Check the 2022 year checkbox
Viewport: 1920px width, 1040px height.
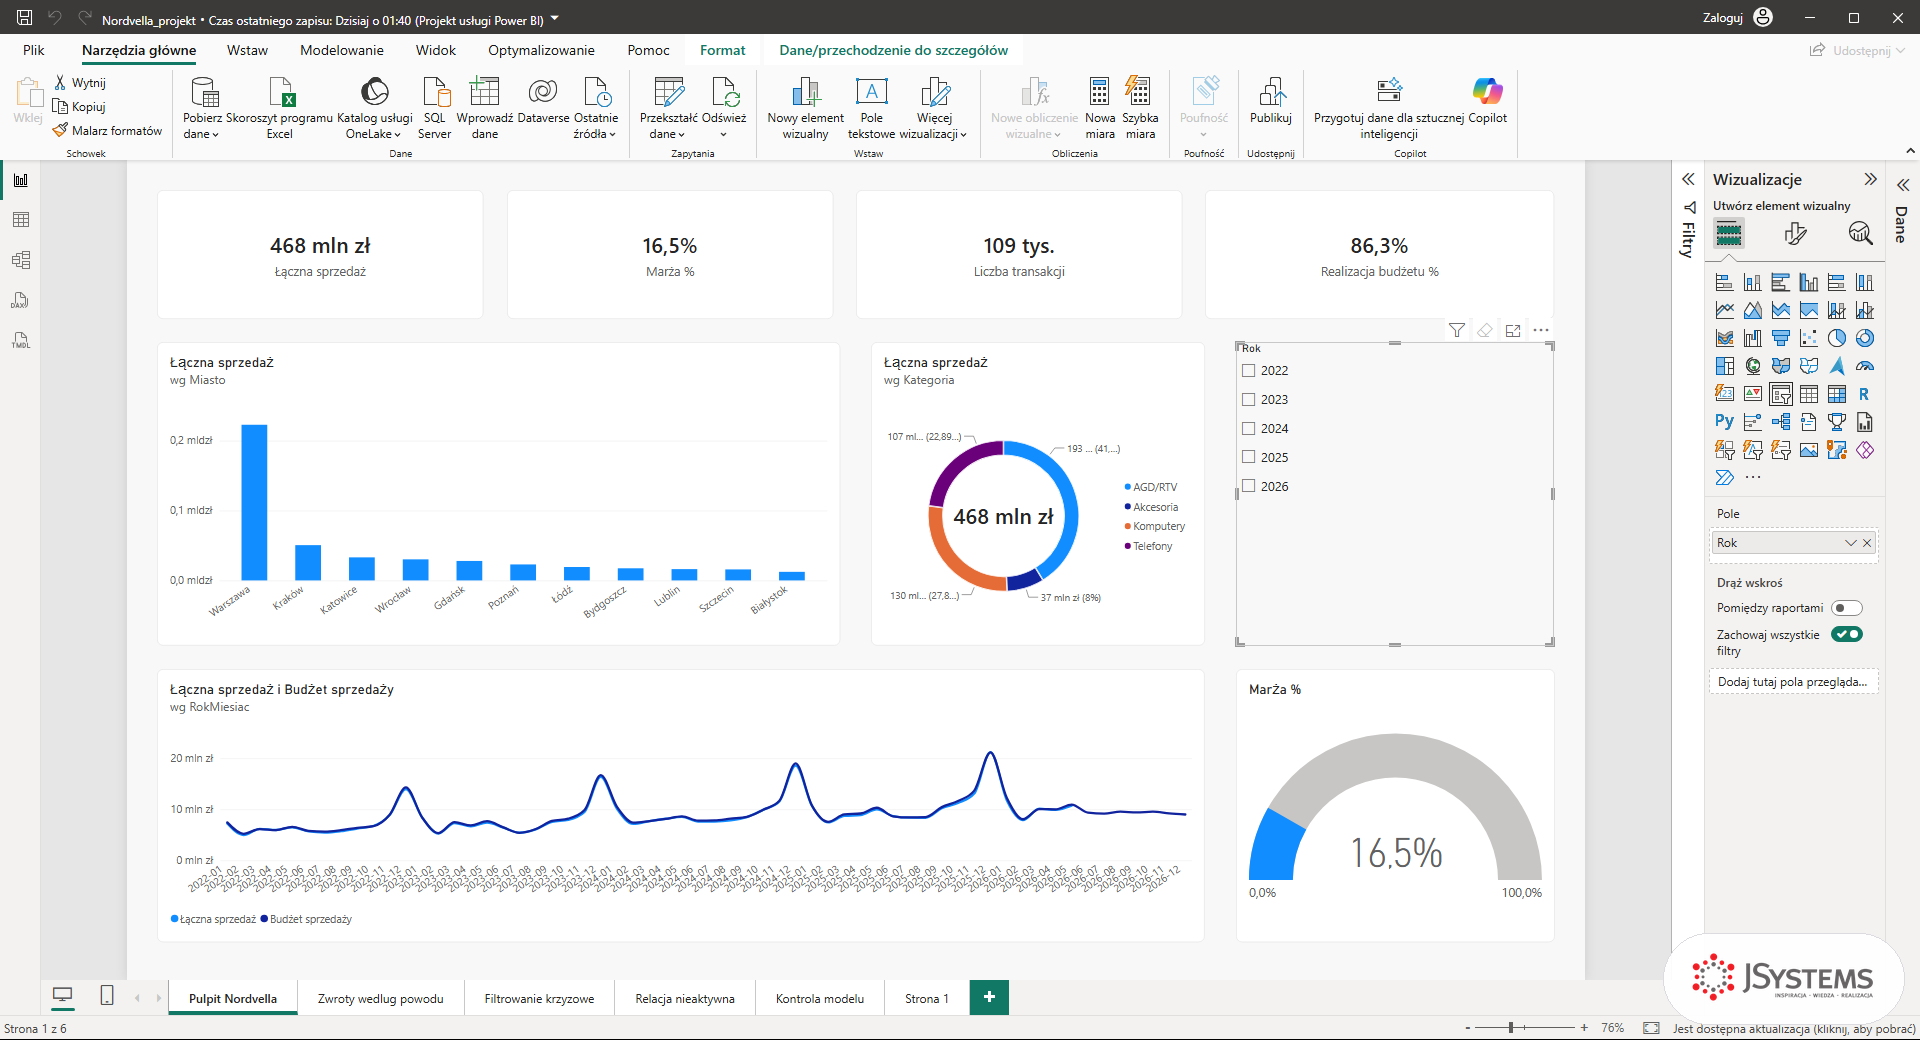[x=1248, y=370]
